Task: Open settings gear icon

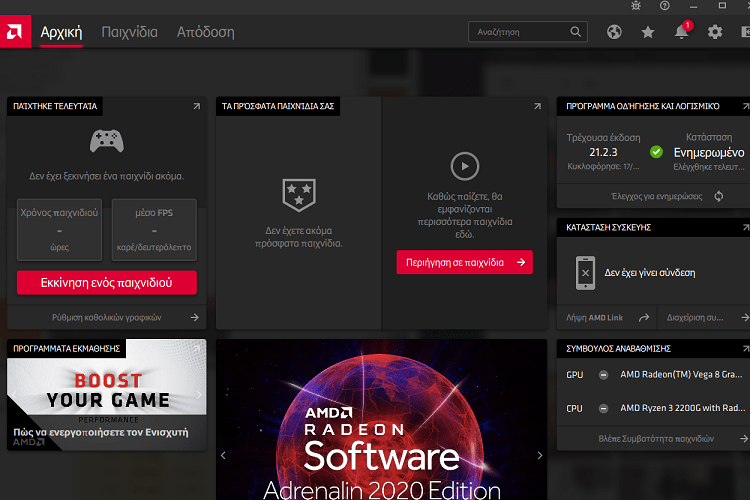Action: [x=715, y=32]
